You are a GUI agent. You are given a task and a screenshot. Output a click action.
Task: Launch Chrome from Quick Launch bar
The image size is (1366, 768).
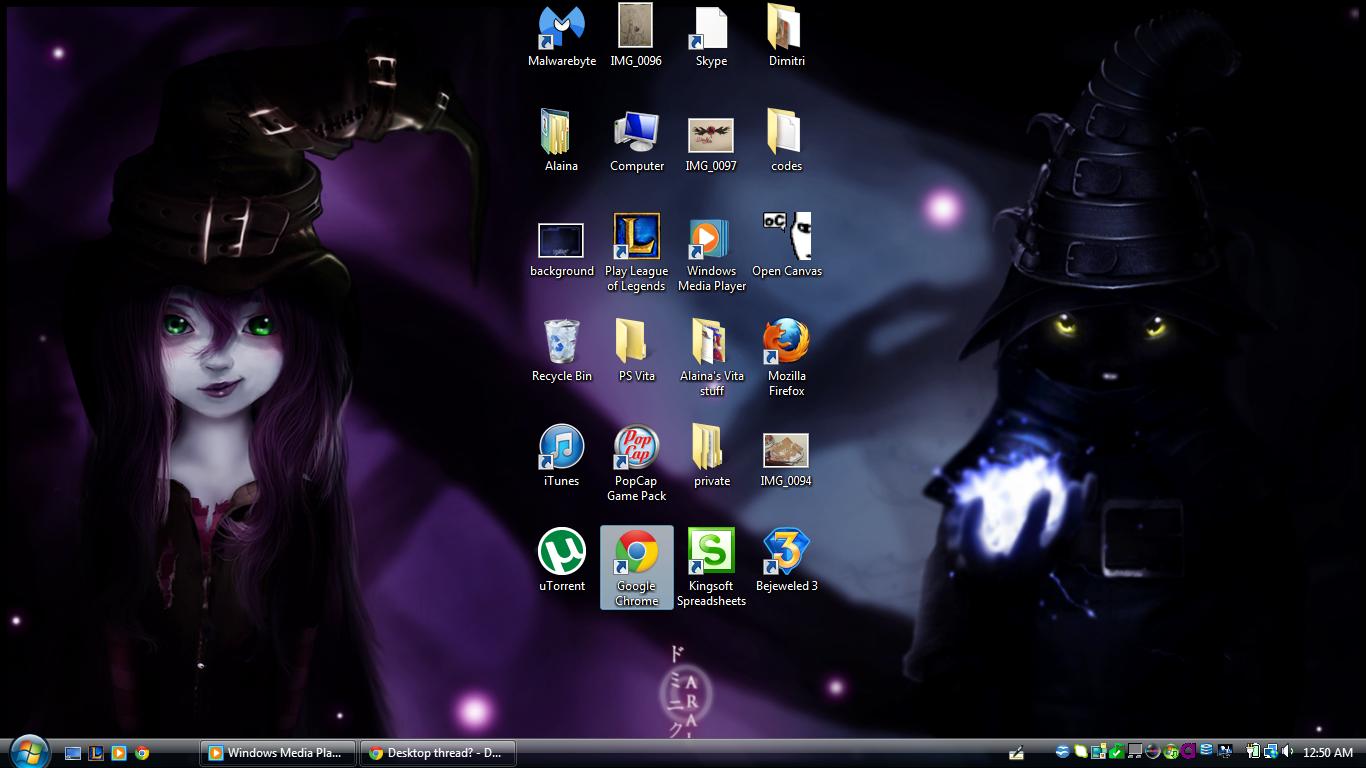[142, 753]
